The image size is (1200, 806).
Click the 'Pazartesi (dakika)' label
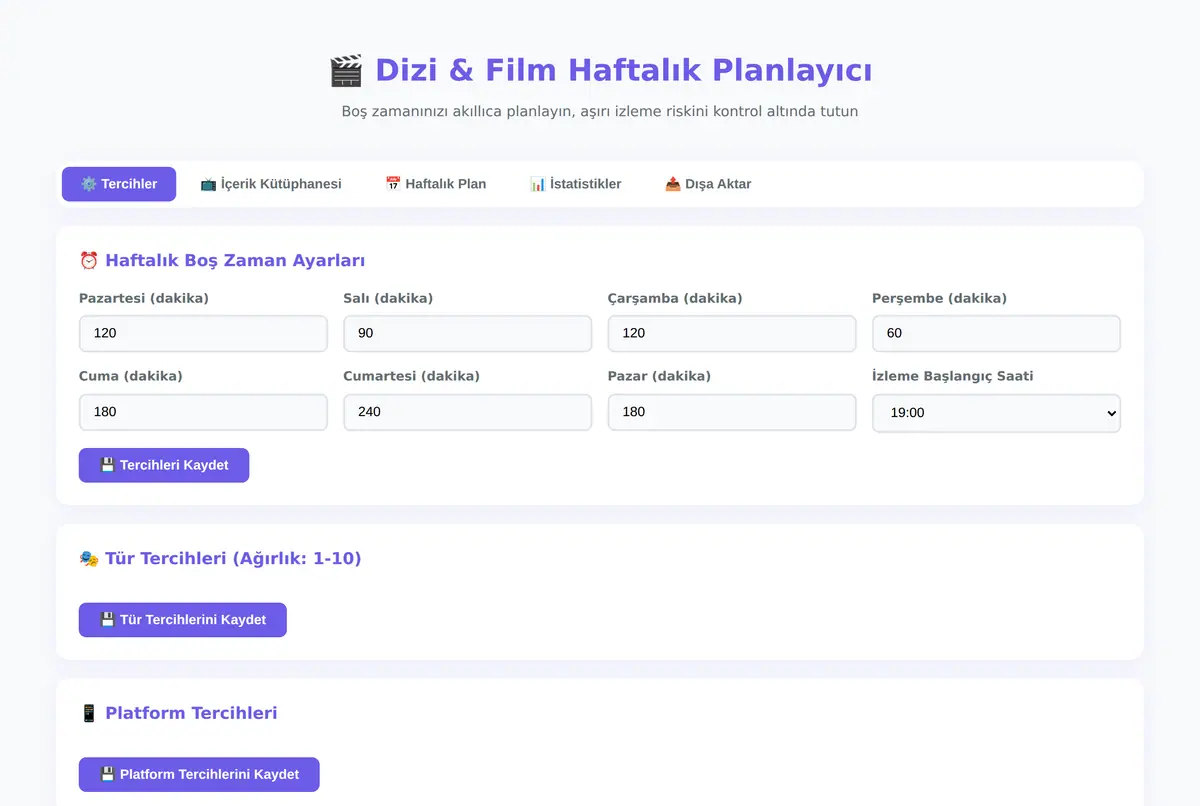(x=144, y=298)
